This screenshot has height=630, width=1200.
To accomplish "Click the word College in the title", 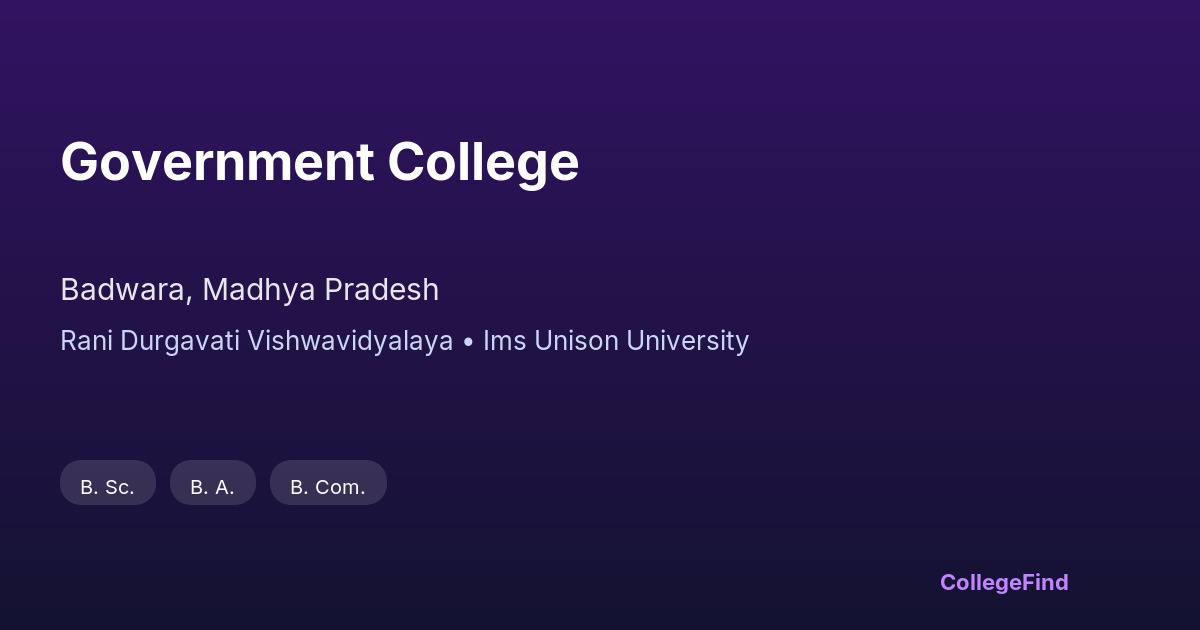I will [484, 162].
